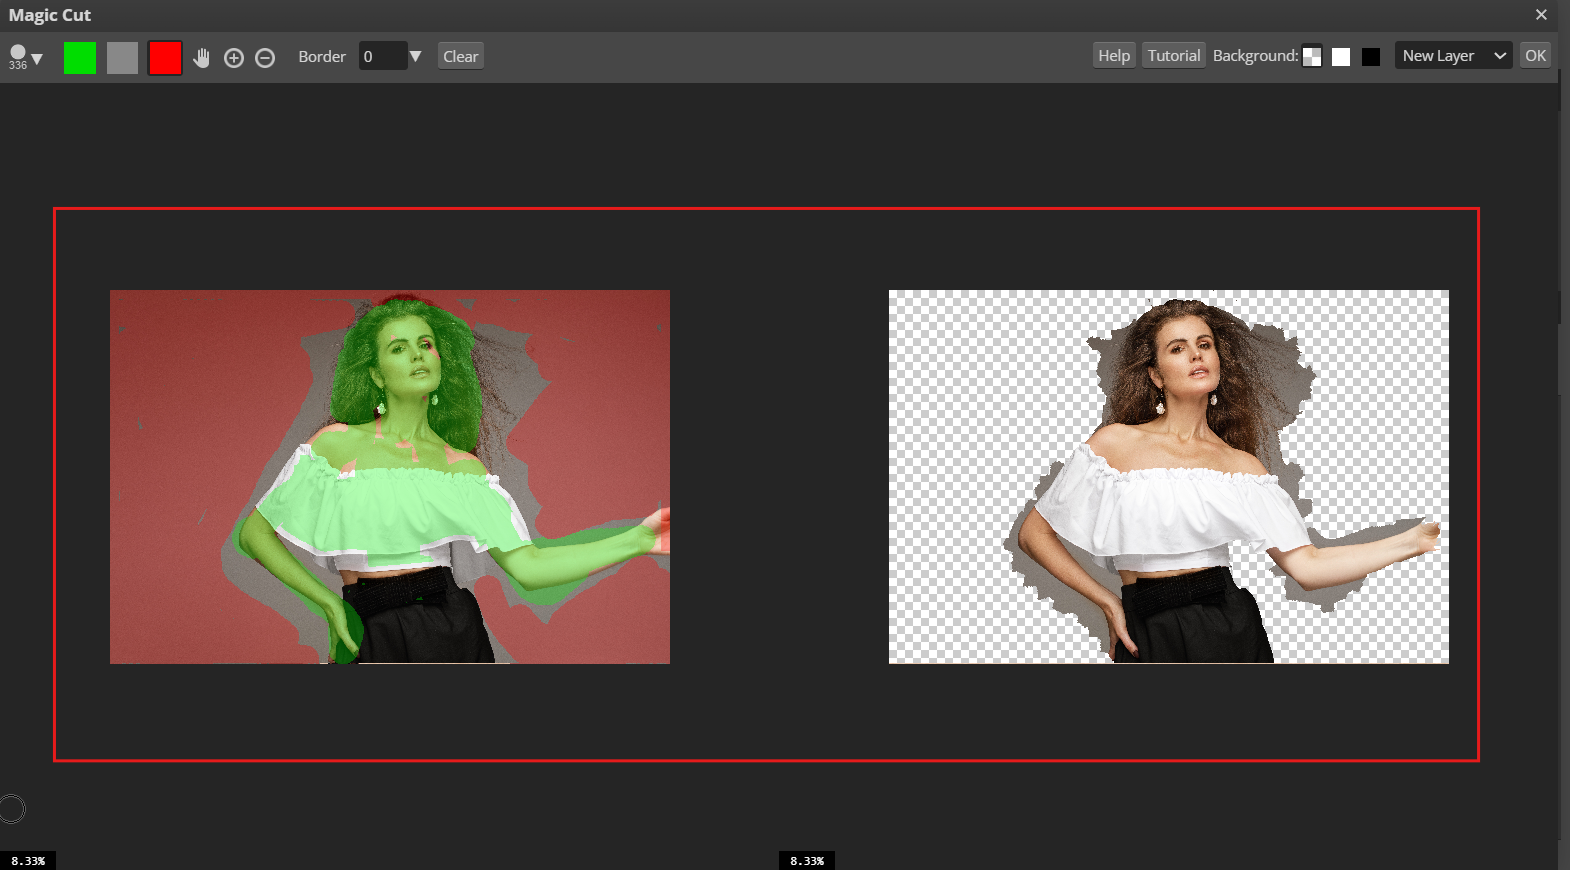
Task: Set the preview background to black
Action: 1371,57
